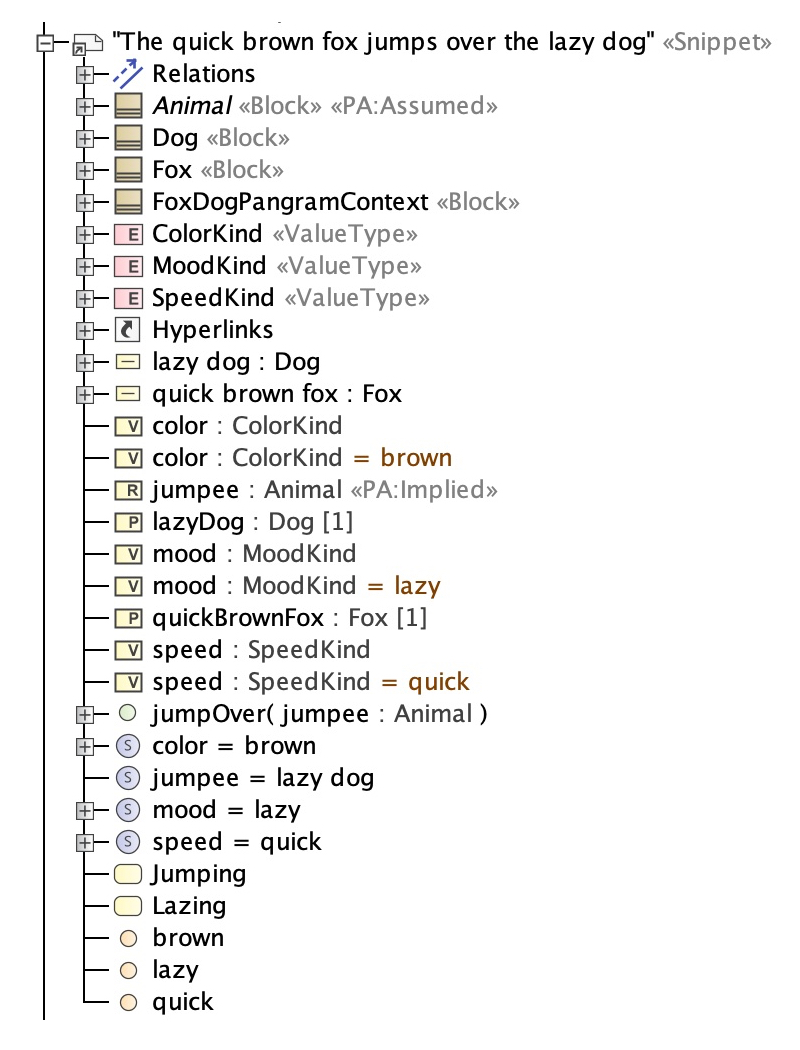Click the Hyperlinks shortcut arrow icon
Screen dimensions: 800x1050
coord(127,330)
